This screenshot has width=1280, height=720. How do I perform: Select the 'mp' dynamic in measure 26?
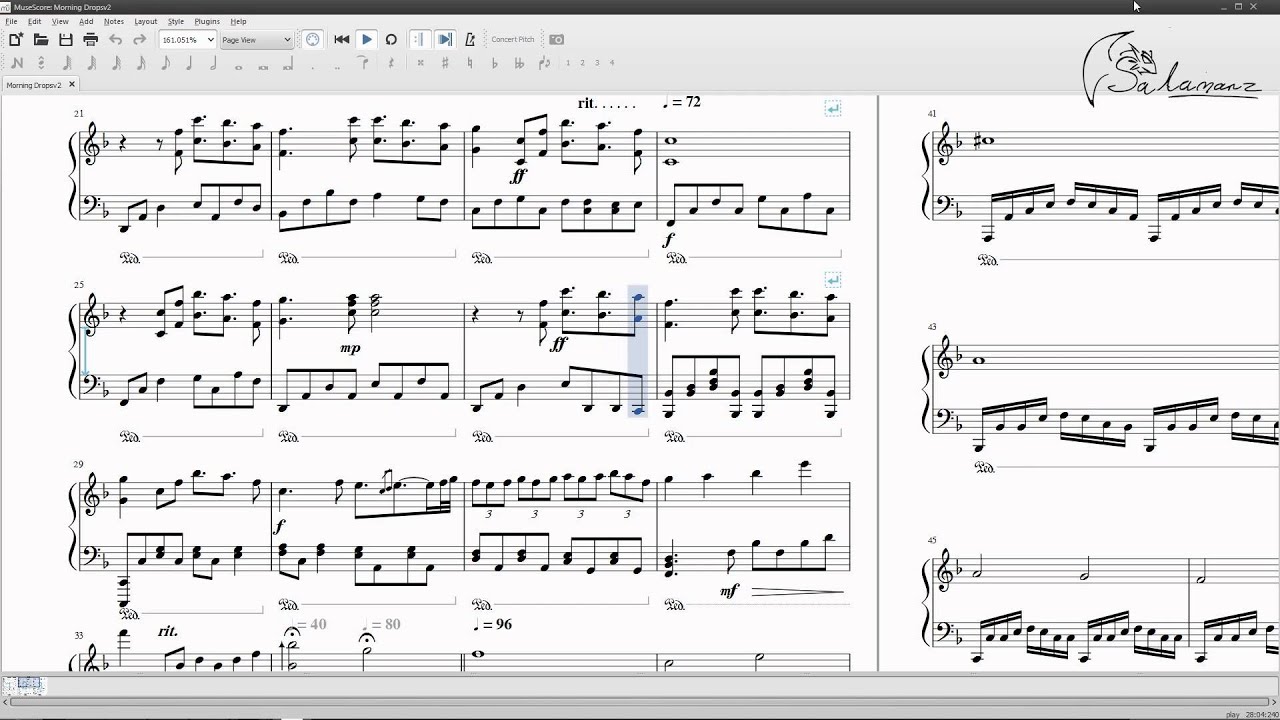350,349
